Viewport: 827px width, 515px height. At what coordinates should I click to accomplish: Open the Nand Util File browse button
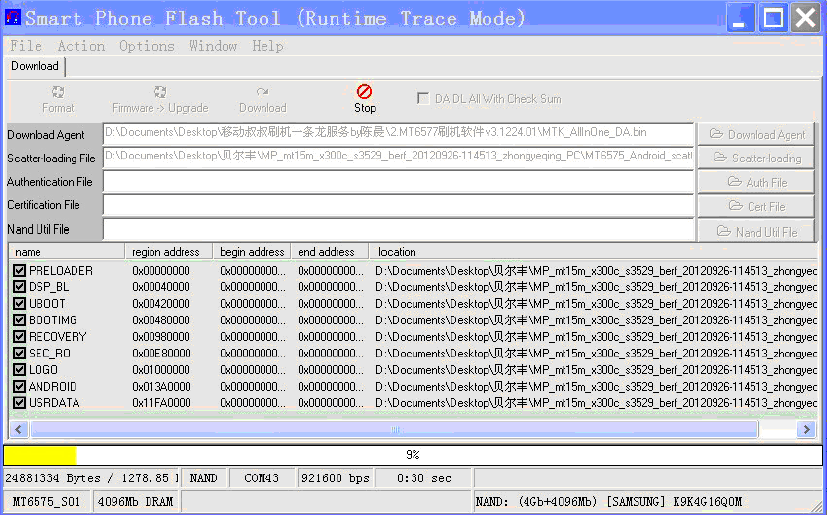pos(756,232)
